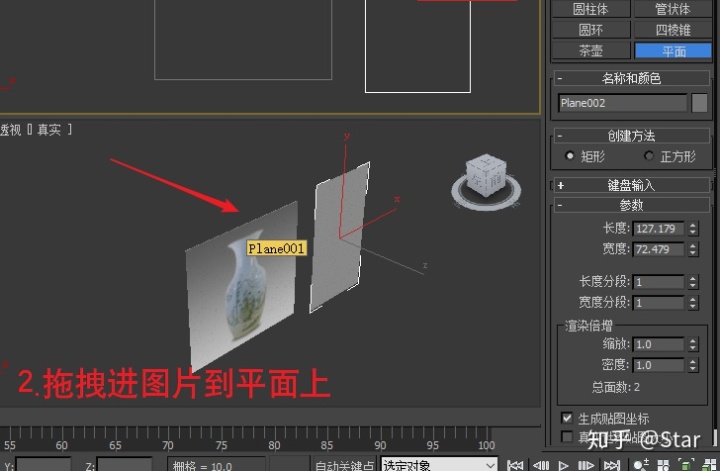
Task: Click frame 90 on the timeline
Action: pyautogui.click(x=380, y=445)
